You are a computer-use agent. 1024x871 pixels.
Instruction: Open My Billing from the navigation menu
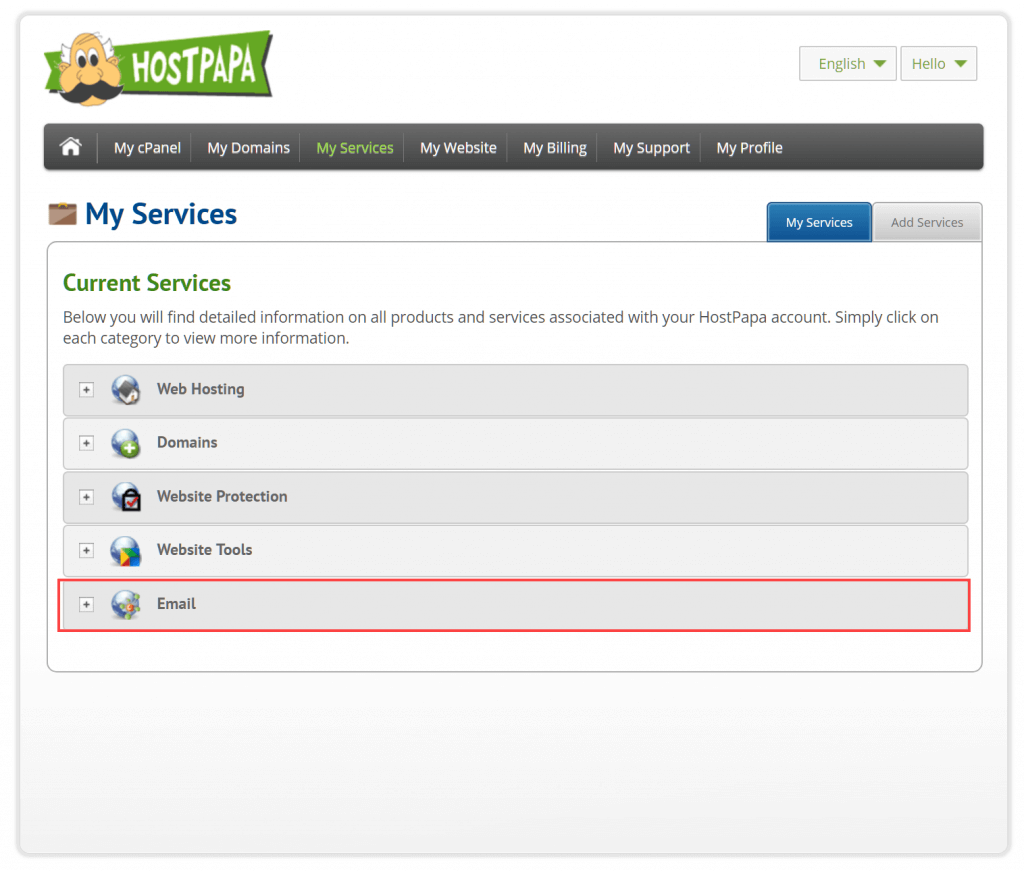(x=554, y=147)
